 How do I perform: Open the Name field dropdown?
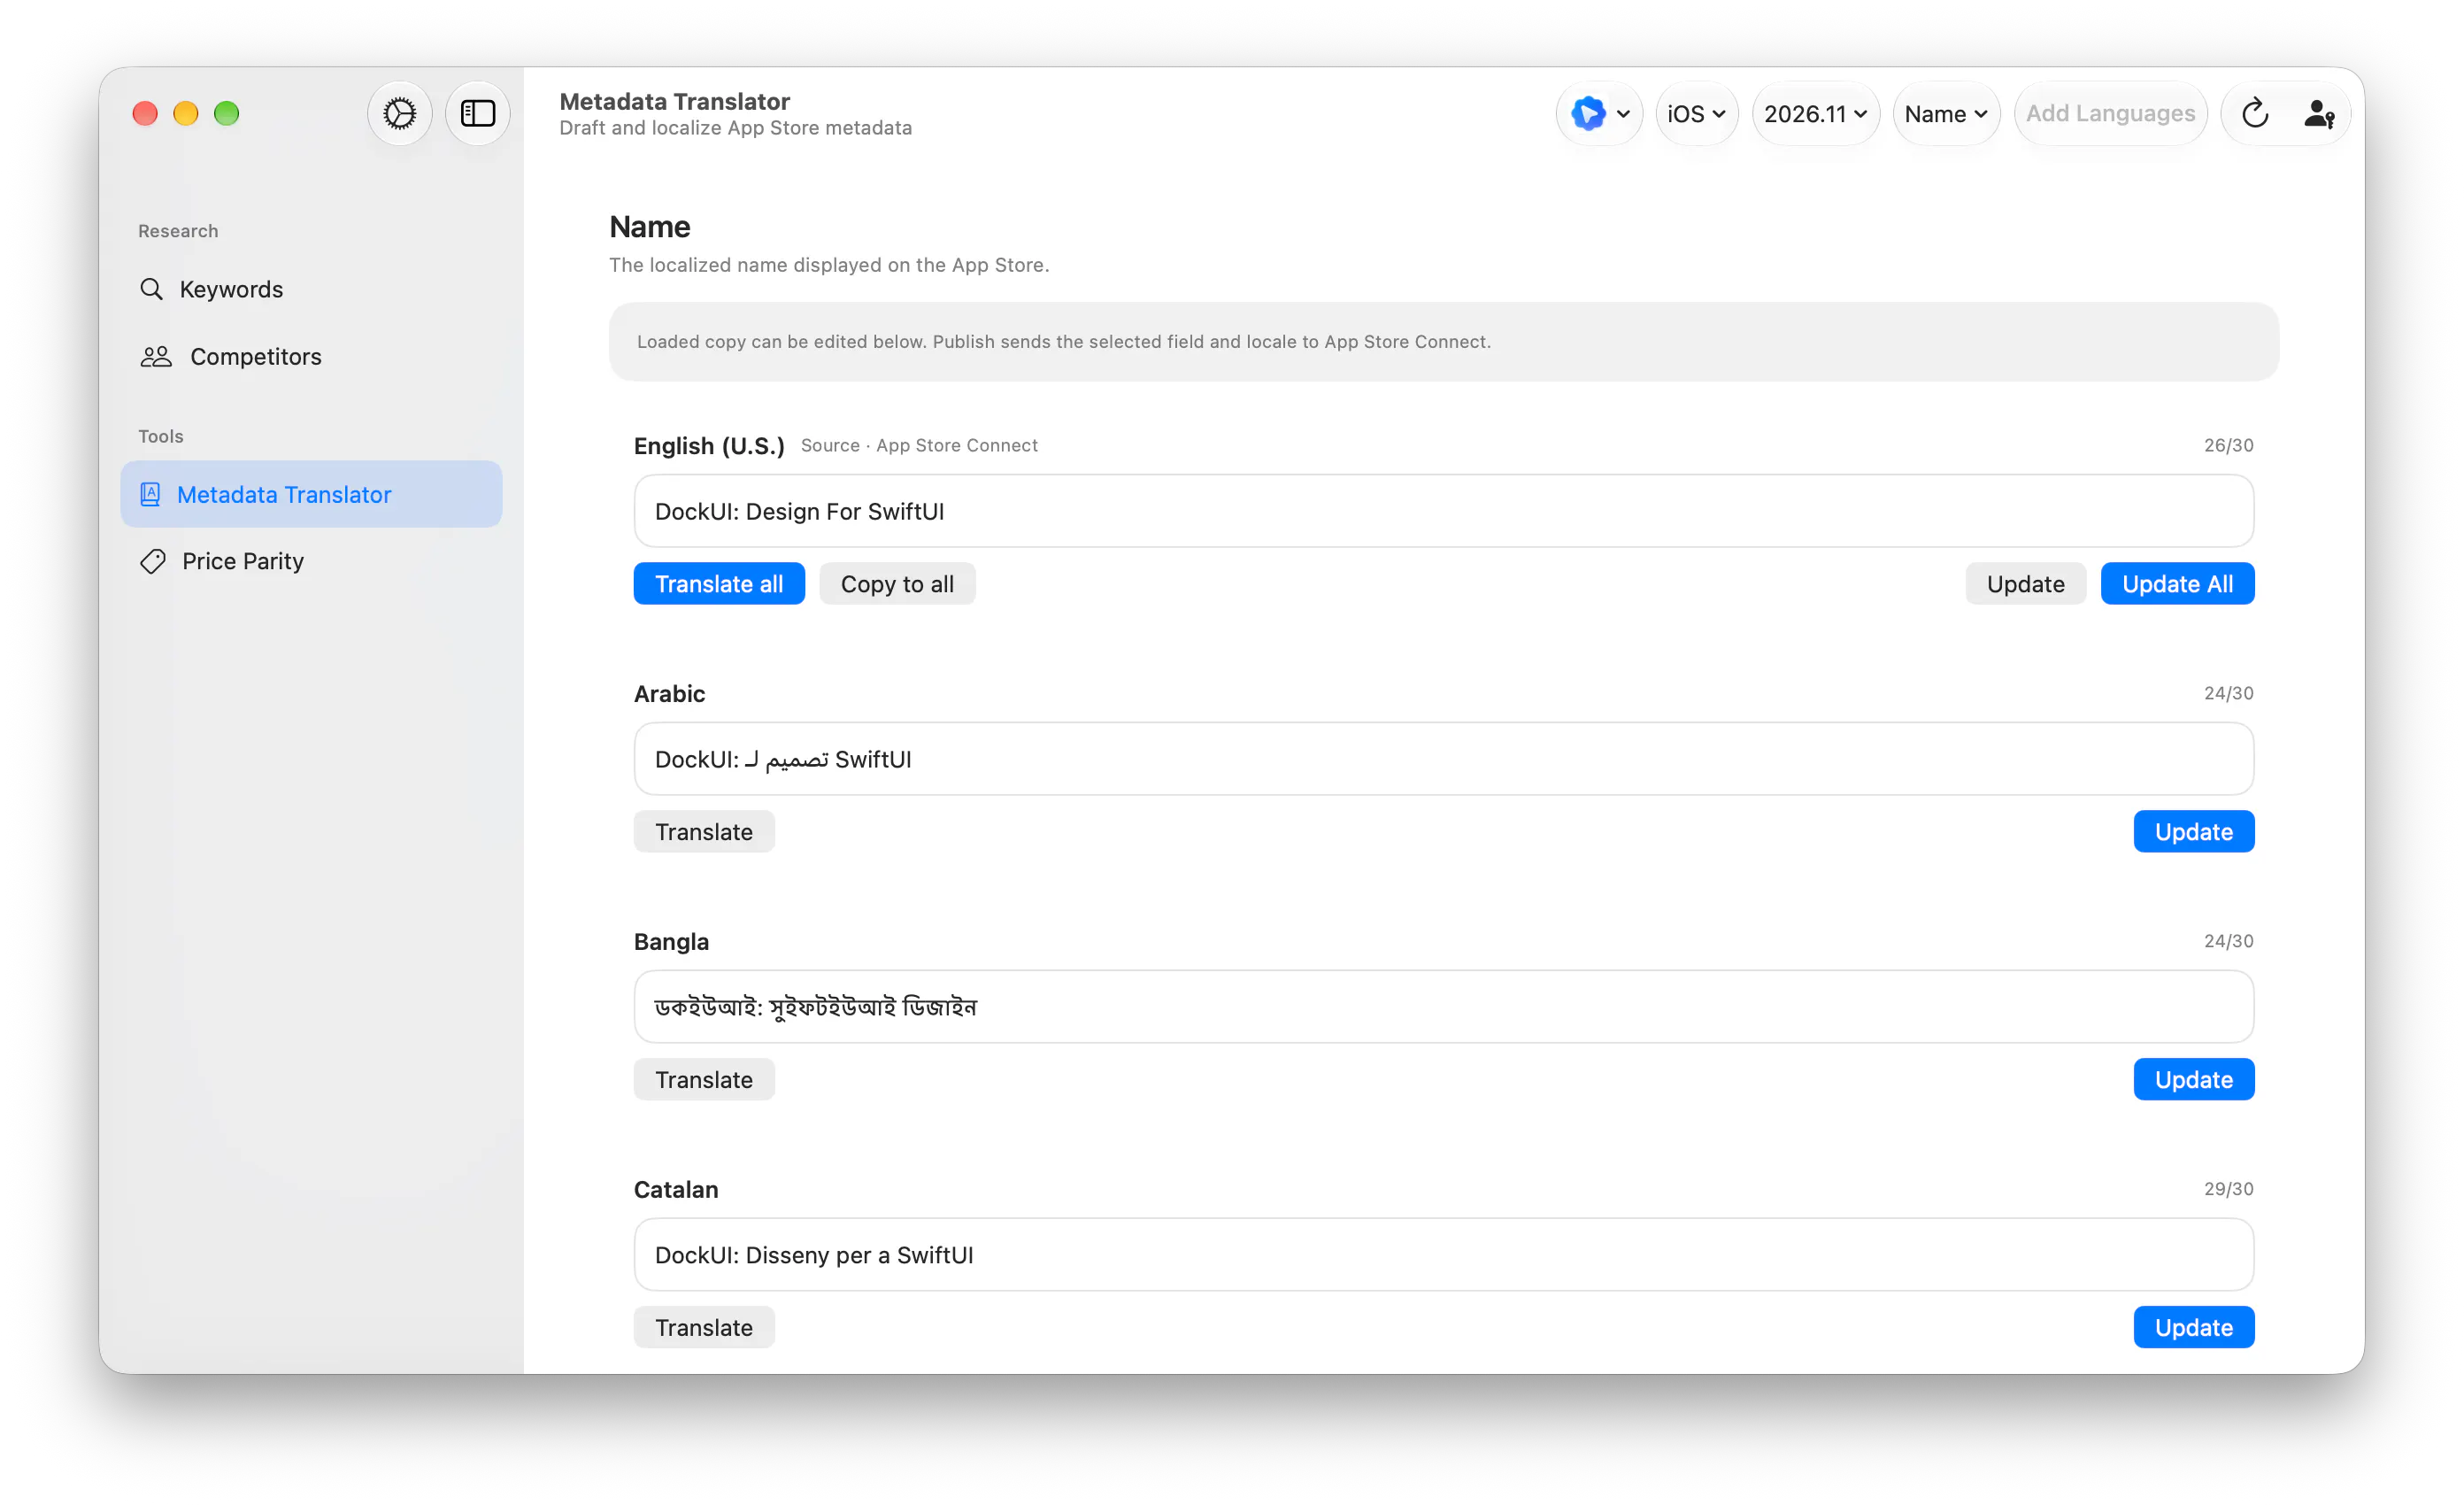pyautogui.click(x=1946, y=113)
